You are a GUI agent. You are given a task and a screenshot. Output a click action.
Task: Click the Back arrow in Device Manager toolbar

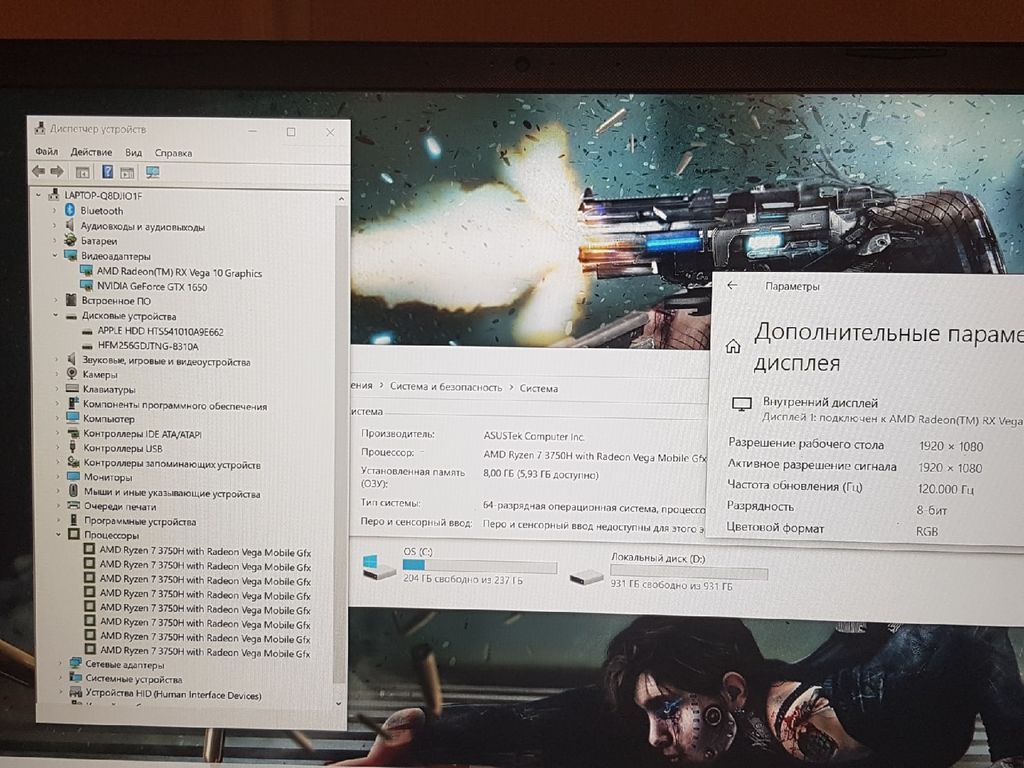(39, 172)
